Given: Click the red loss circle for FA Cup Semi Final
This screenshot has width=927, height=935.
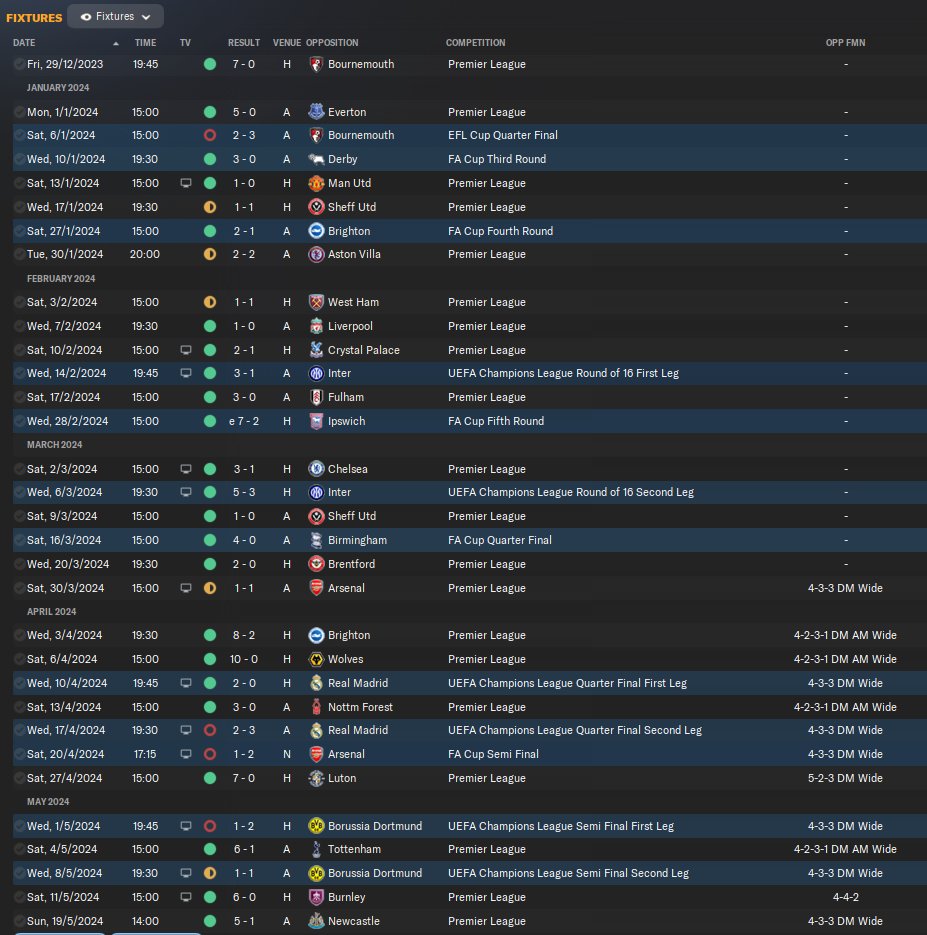Looking at the screenshot, I should (210, 754).
